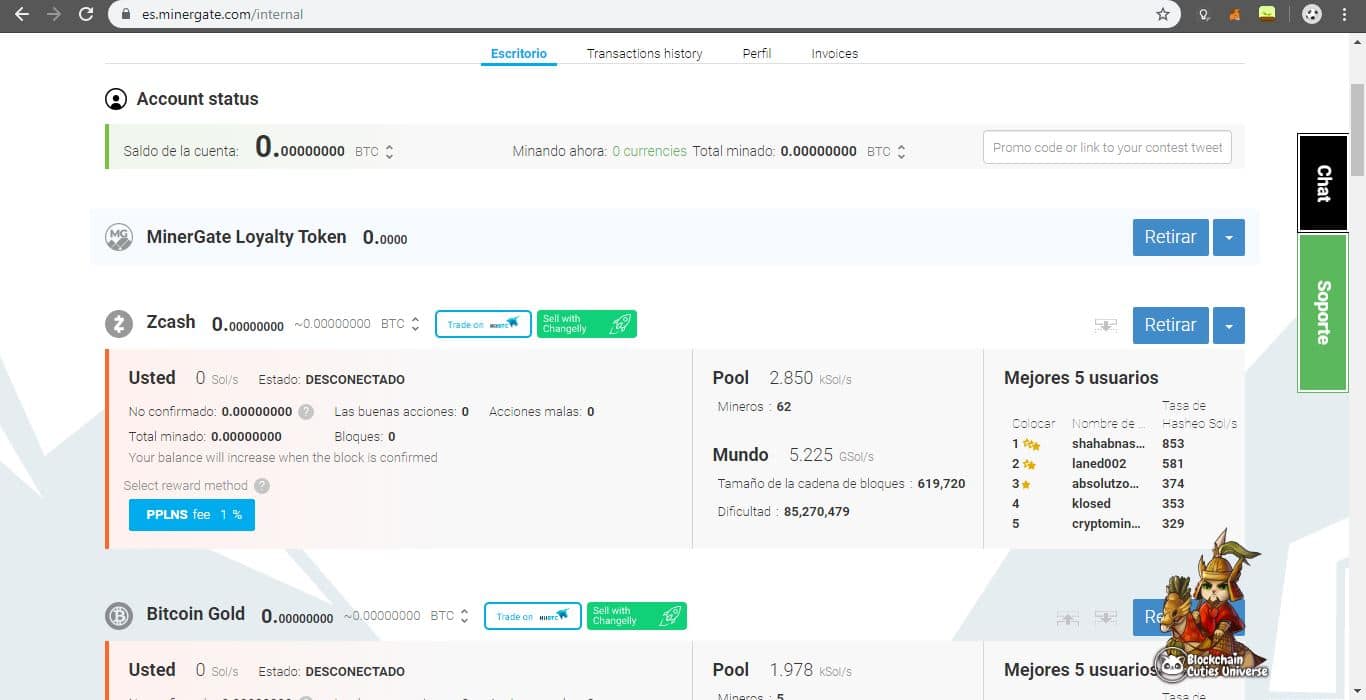This screenshot has width=1366, height=700.
Task: Change the Total minado currency stepper
Action: coord(901,152)
